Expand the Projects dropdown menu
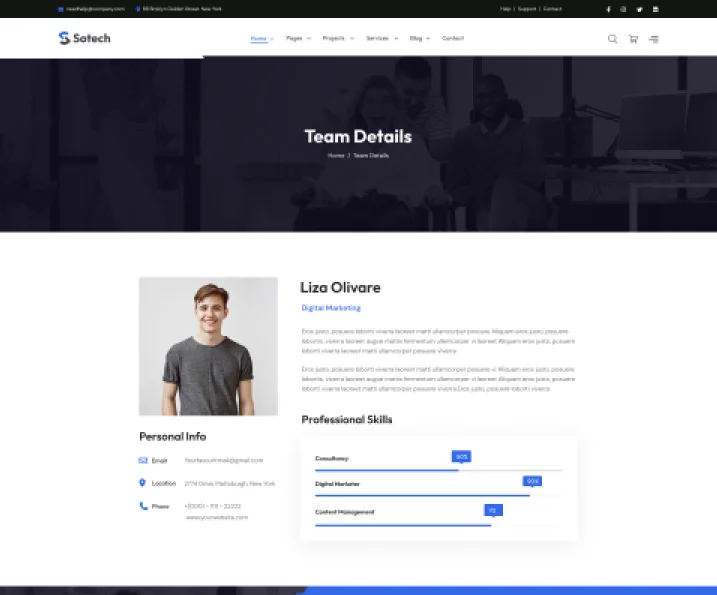The width and height of the screenshot is (717, 595). pos(336,38)
